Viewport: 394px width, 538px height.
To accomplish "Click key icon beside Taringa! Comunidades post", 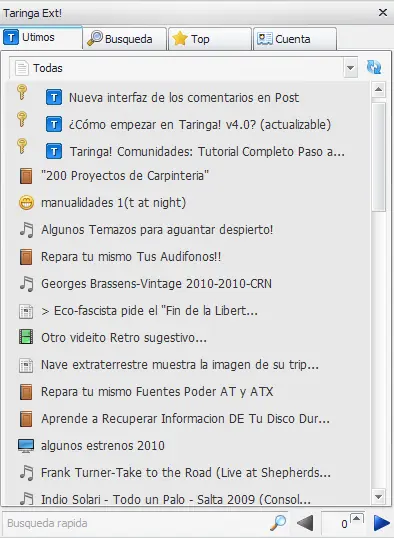I will tap(22, 146).
